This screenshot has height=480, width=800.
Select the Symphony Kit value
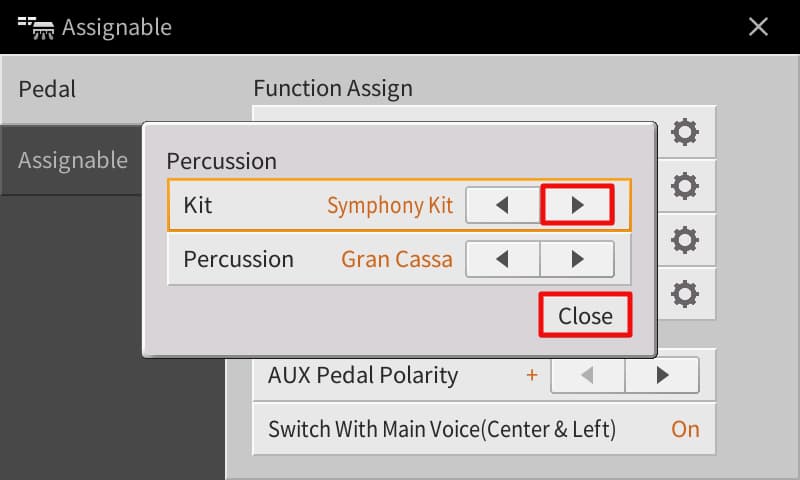tap(390, 206)
